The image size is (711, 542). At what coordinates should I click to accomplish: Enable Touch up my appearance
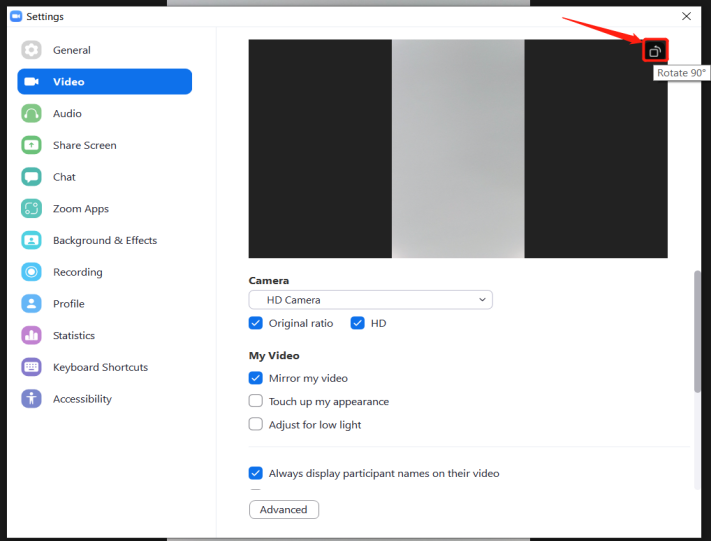(x=256, y=401)
